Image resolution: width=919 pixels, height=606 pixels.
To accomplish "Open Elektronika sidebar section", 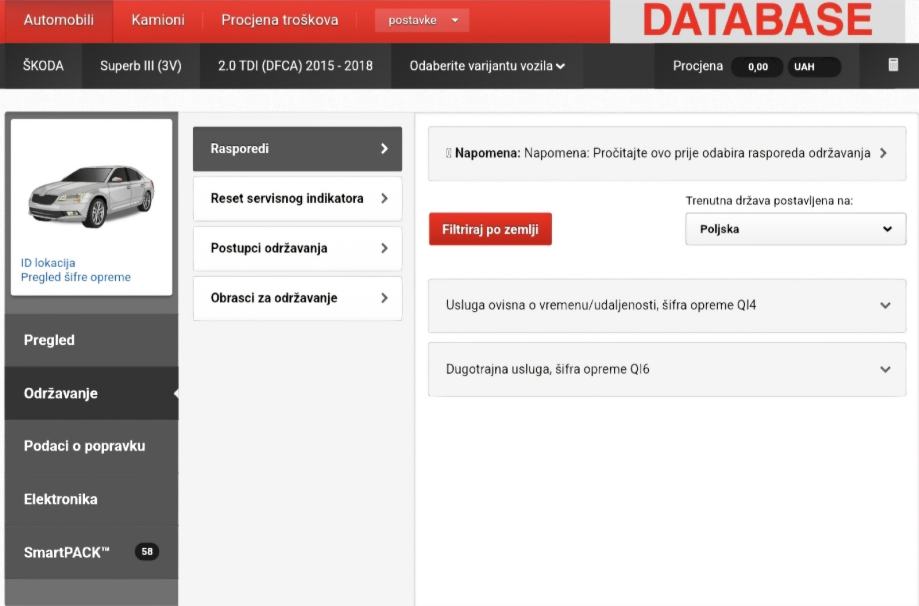I will click(91, 499).
